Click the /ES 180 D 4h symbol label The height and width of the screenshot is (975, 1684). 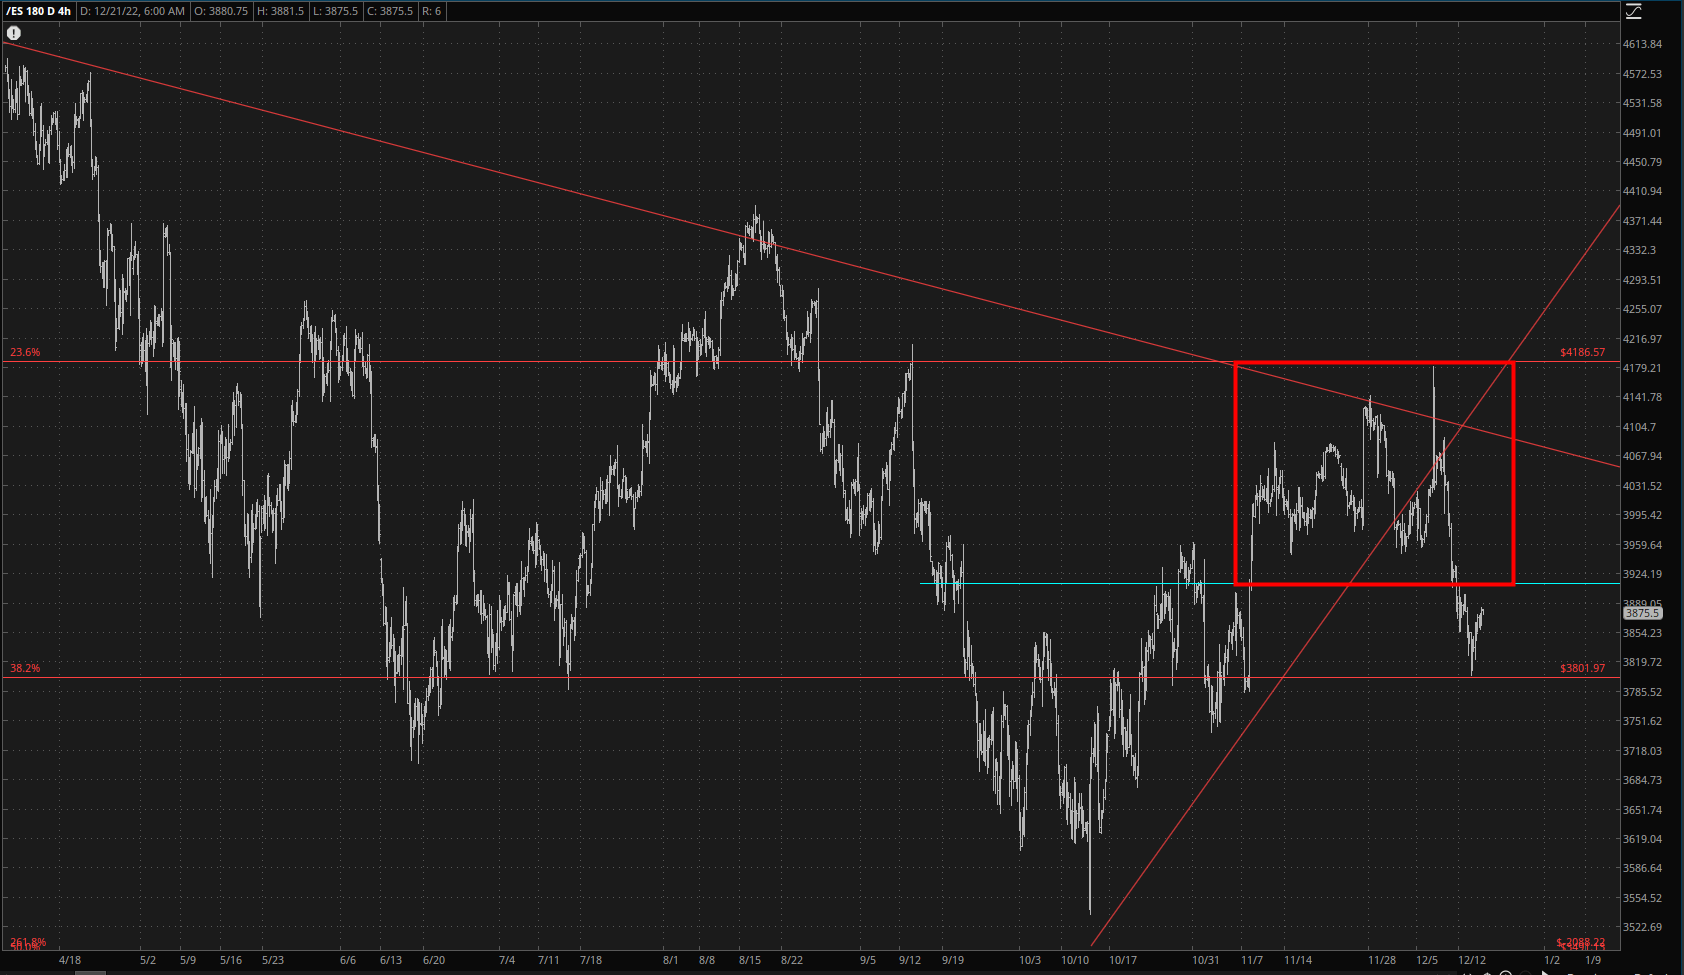tap(38, 11)
